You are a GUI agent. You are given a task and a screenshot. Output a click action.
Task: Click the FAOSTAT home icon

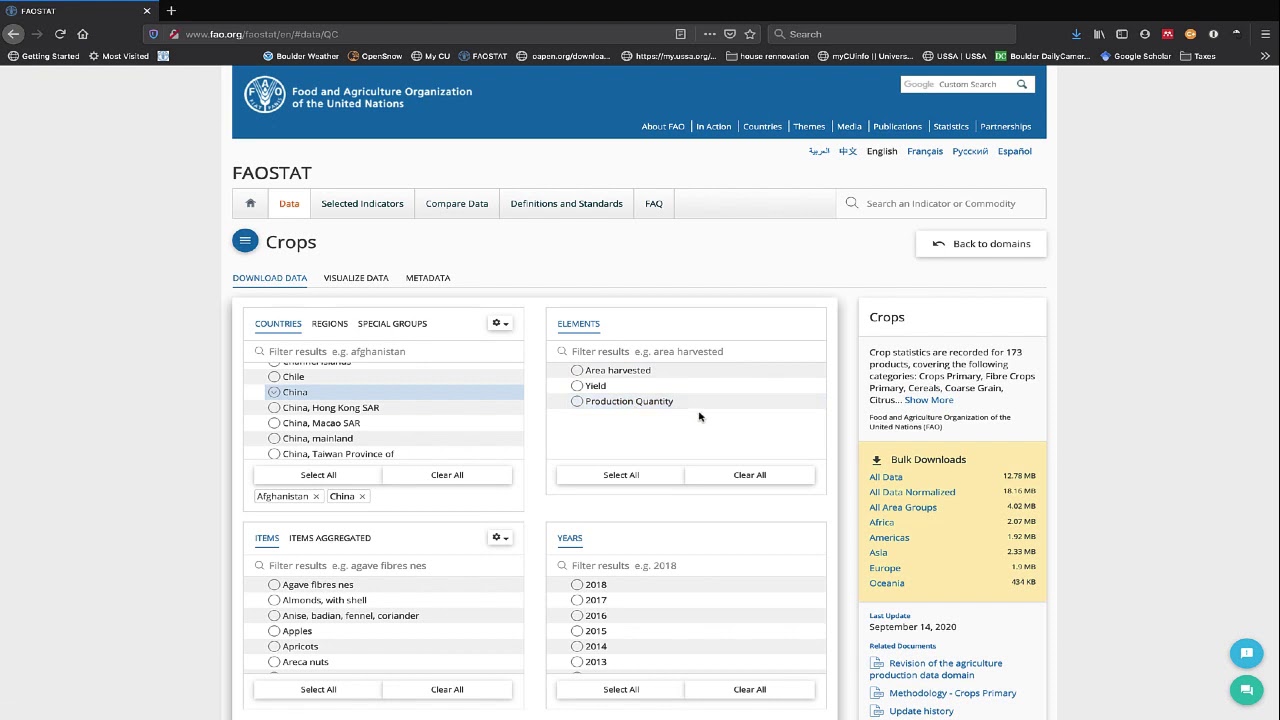pyautogui.click(x=250, y=203)
